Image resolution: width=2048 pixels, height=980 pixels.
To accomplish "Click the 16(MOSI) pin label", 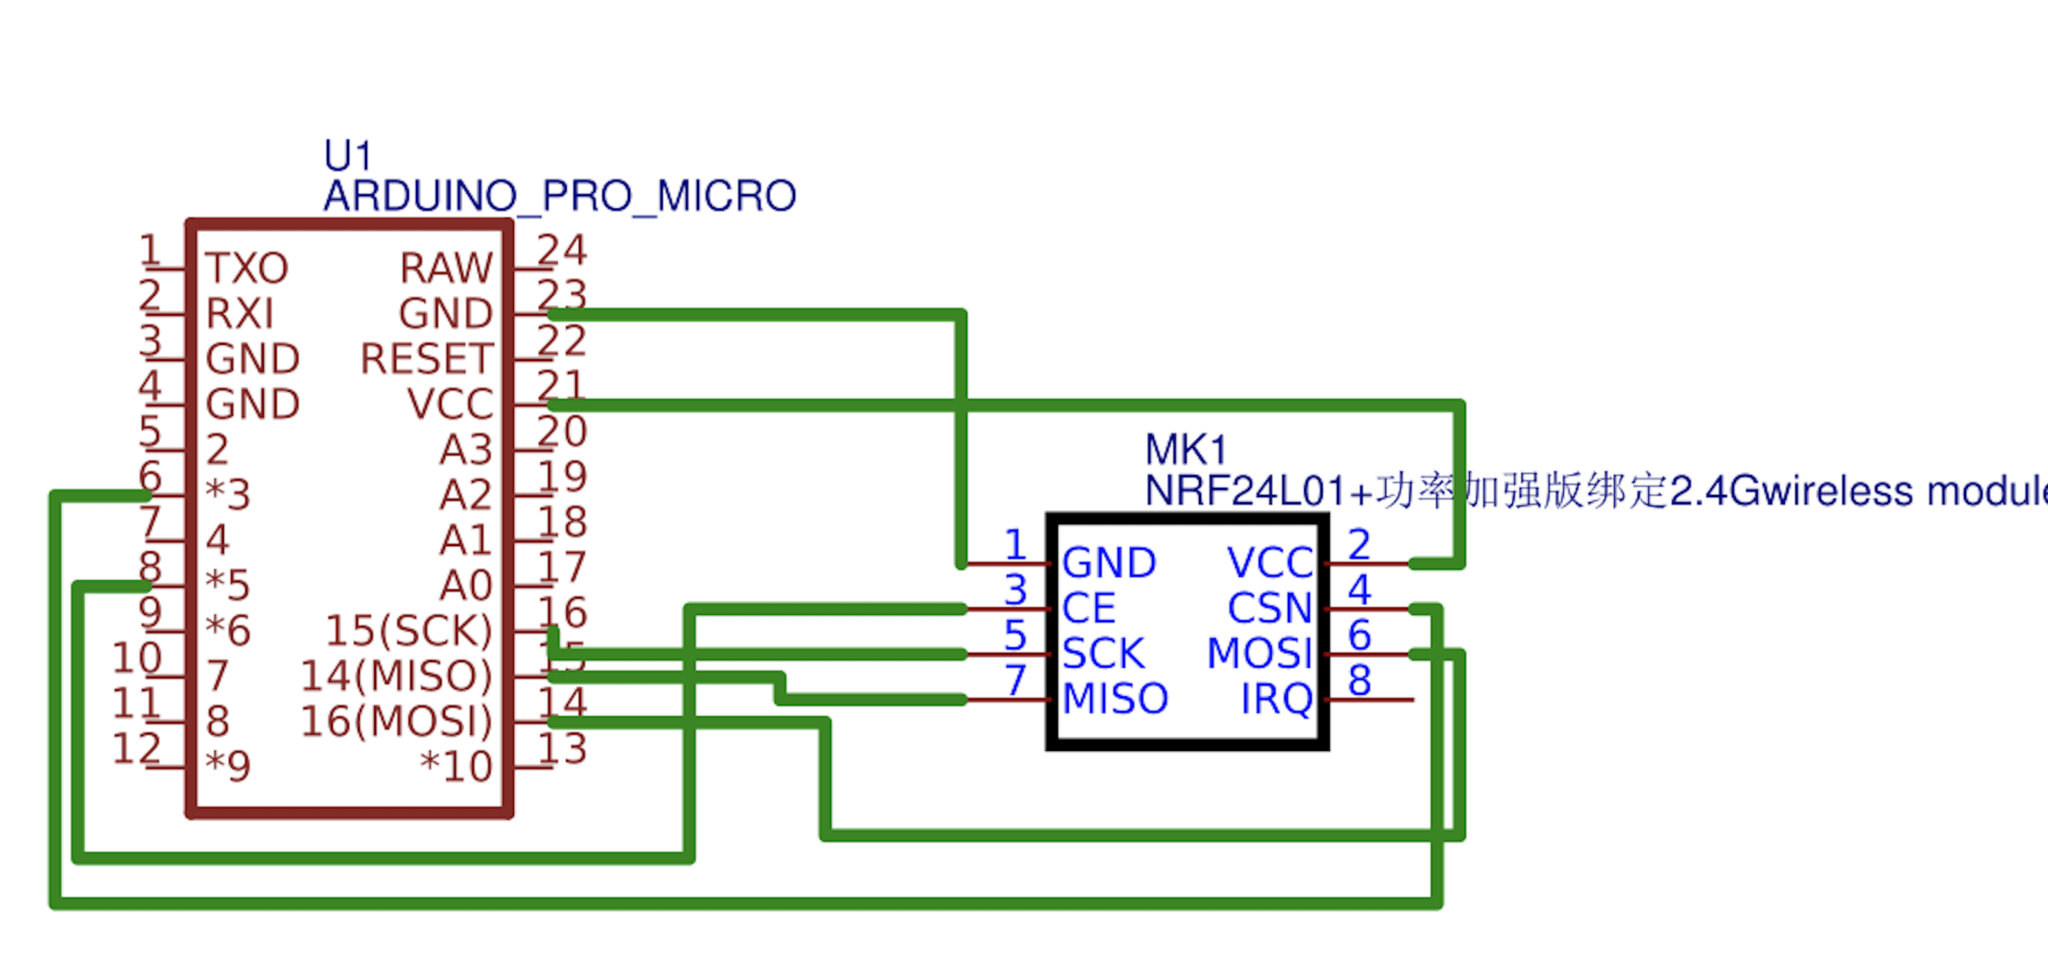I will (397, 721).
